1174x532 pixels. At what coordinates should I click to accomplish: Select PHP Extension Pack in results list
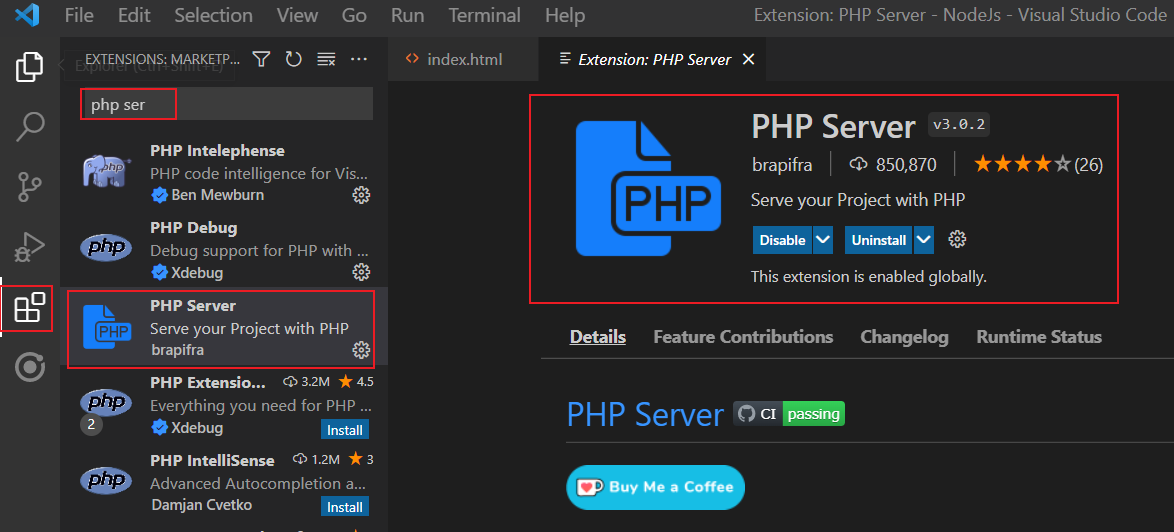[224, 404]
